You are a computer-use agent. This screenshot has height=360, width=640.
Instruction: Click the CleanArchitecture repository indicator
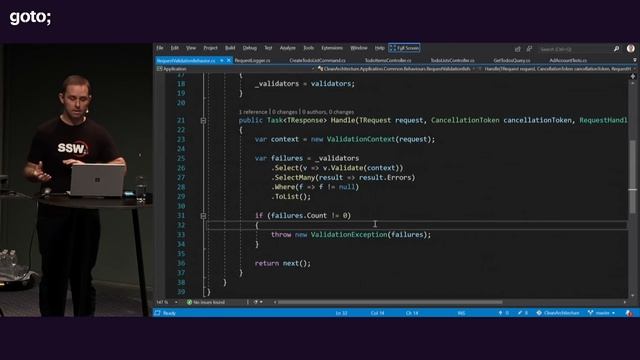click(558, 313)
